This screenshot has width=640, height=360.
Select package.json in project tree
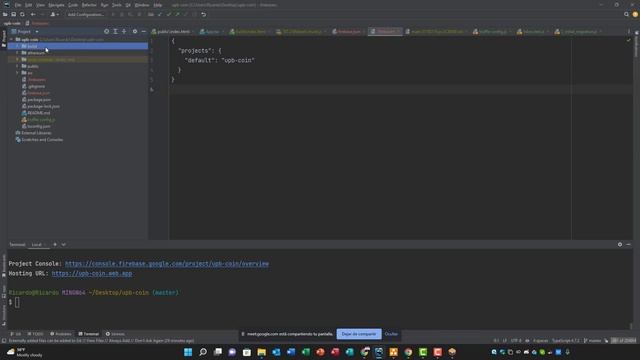[x=39, y=100]
